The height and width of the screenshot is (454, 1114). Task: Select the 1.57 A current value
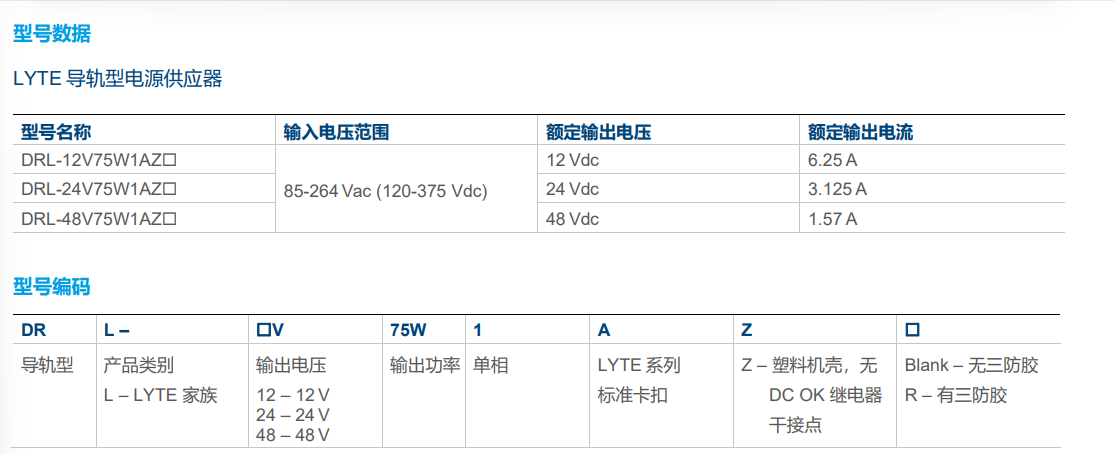coord(832,220)
